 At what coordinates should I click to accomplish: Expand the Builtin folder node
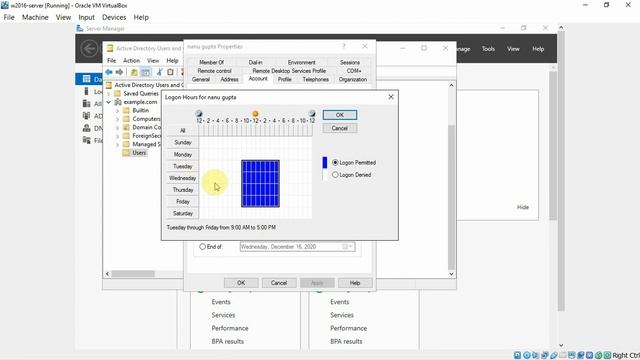tap(118, 111)
